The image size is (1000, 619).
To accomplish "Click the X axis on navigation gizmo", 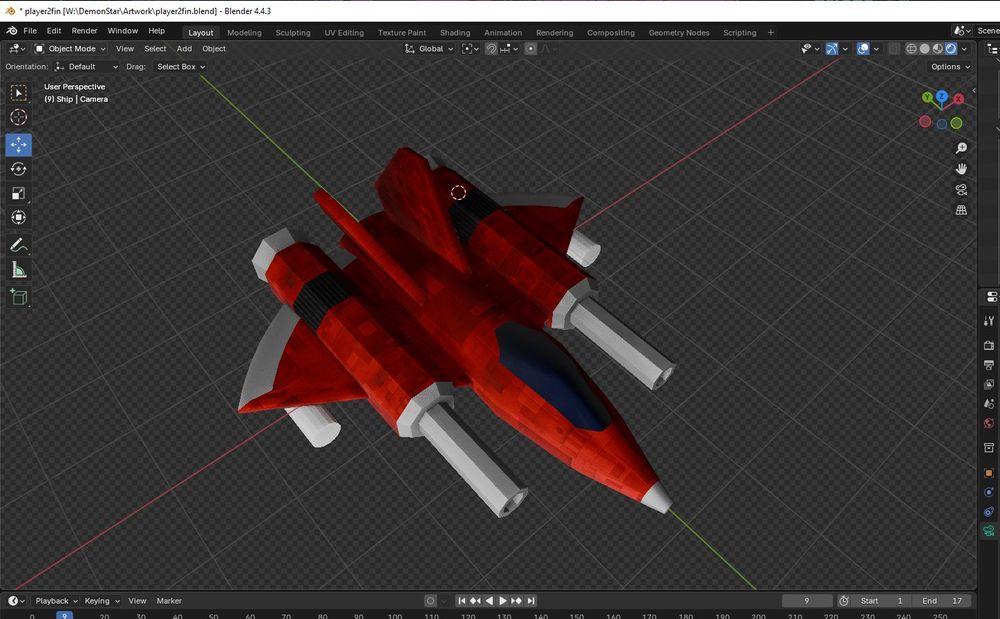I will tap(959, 99).
